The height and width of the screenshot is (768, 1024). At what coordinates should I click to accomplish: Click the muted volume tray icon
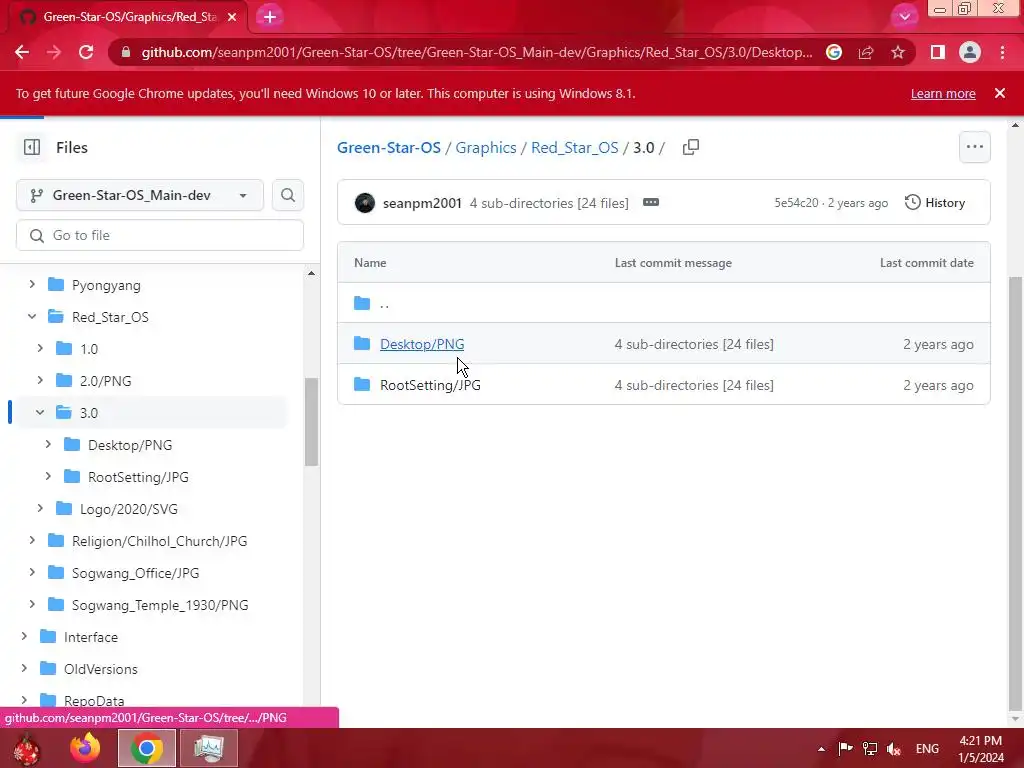point(894,749)
